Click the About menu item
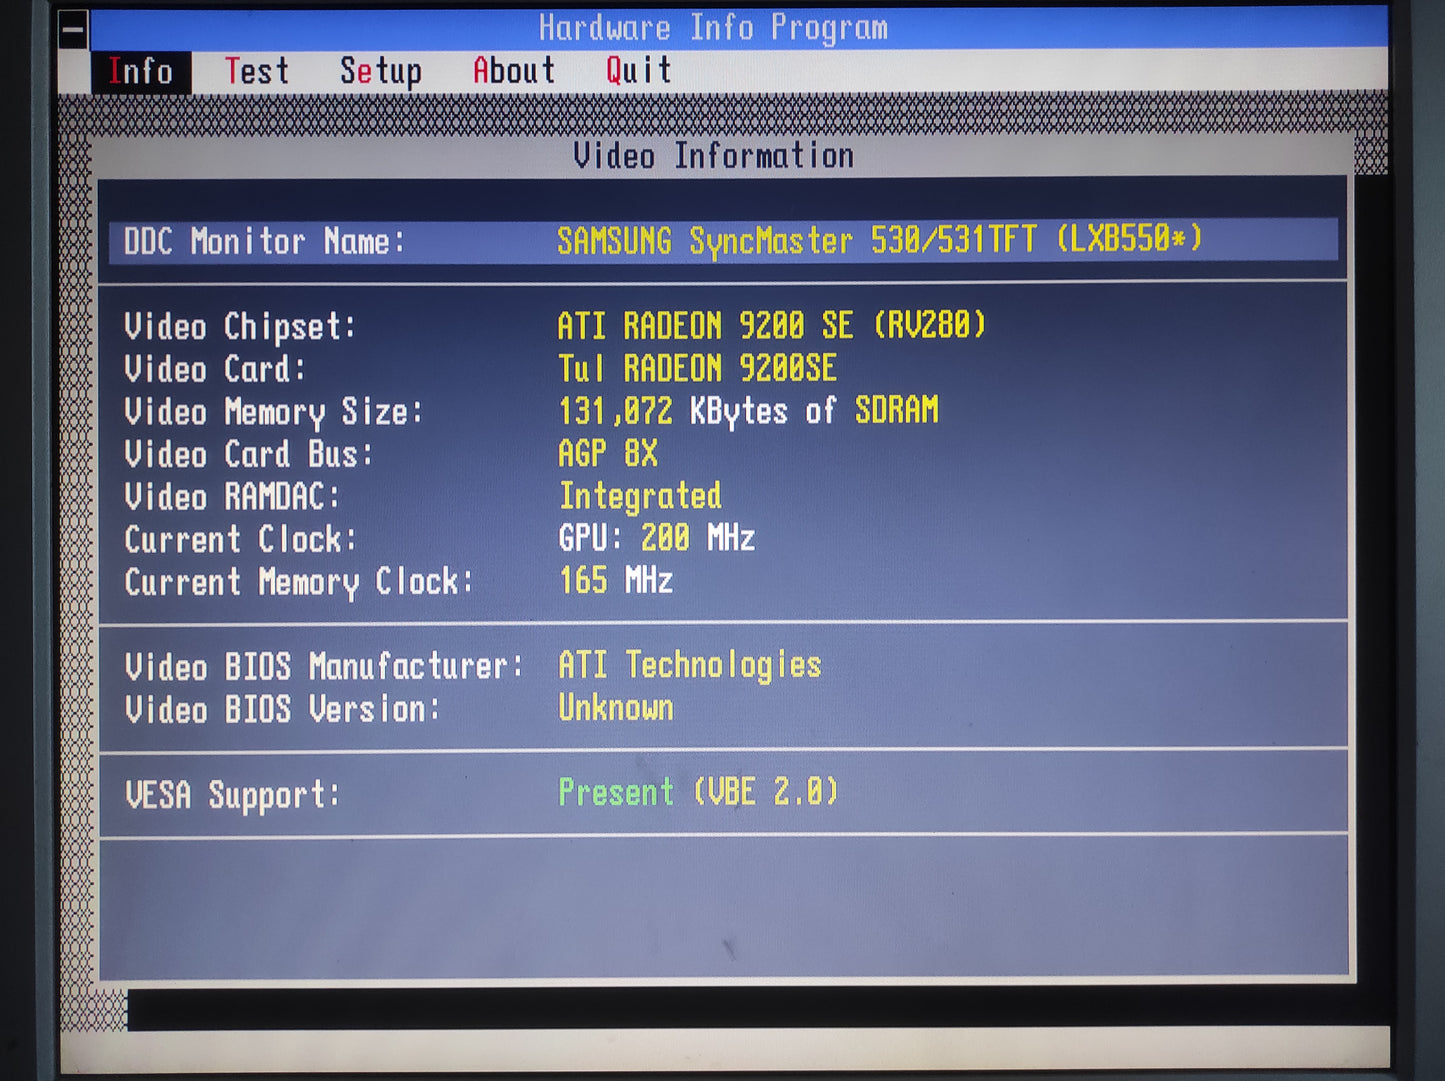The height and width of the screenshot is (1081, 1445). point(513,72)
